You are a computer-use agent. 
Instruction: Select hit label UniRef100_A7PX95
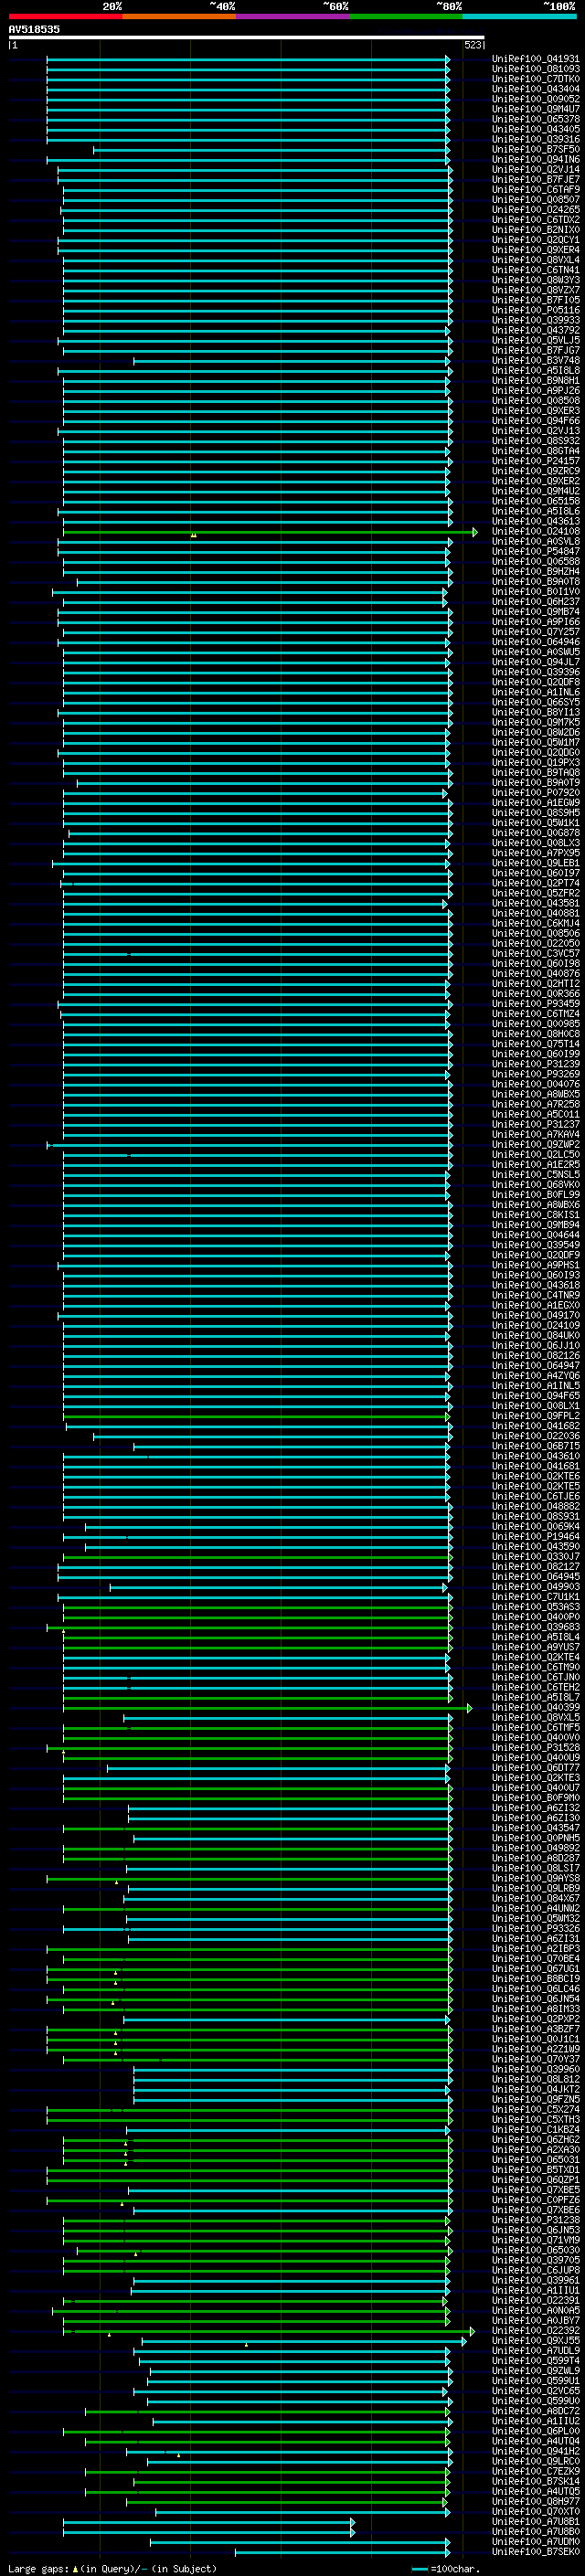coord(535,853)
